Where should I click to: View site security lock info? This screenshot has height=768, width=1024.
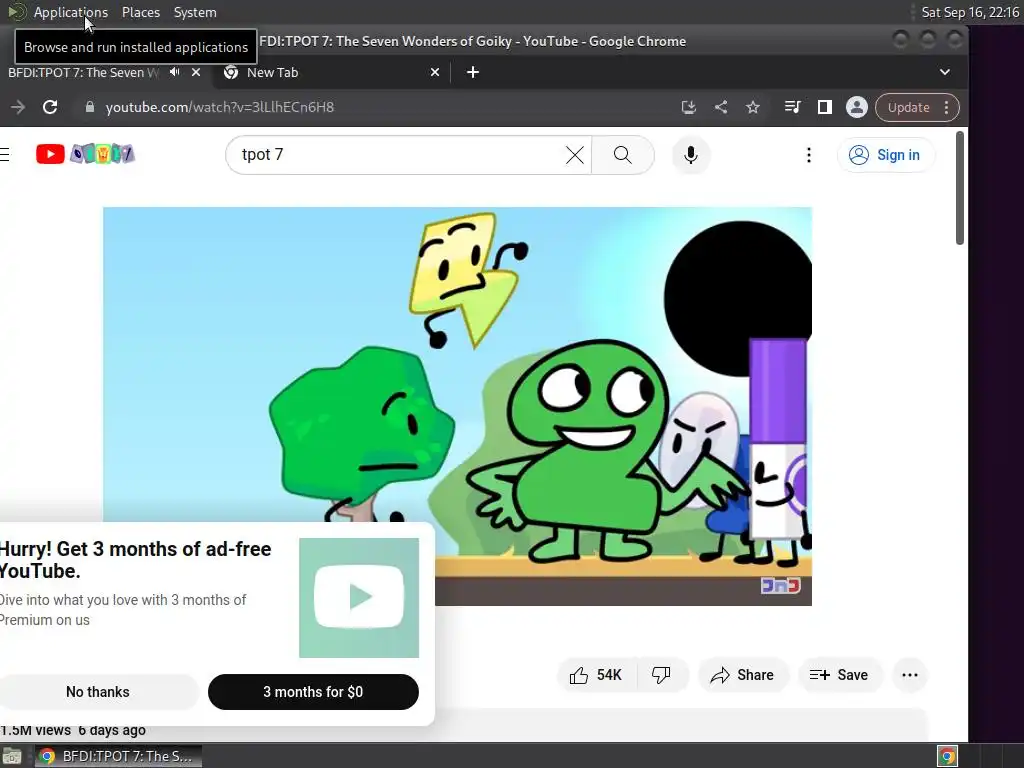pyautogui.click(x=89, y=107)
